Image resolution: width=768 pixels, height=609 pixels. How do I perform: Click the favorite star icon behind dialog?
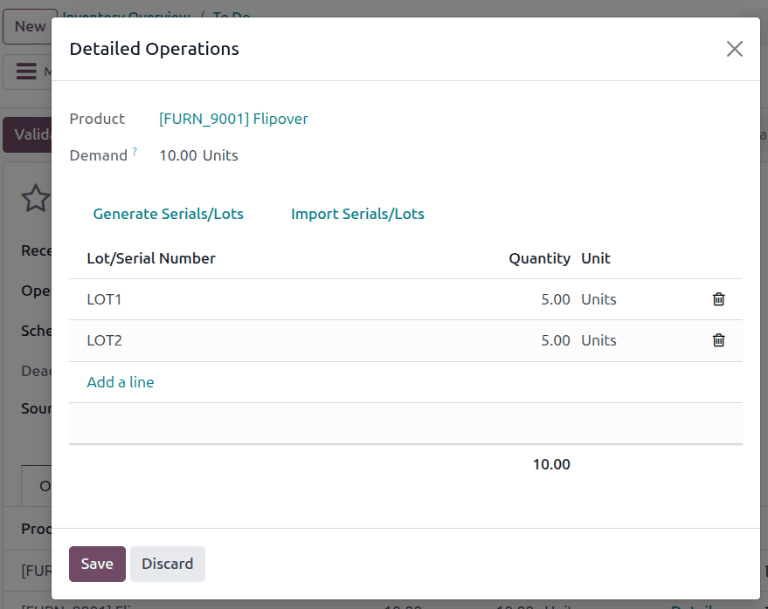35,198
